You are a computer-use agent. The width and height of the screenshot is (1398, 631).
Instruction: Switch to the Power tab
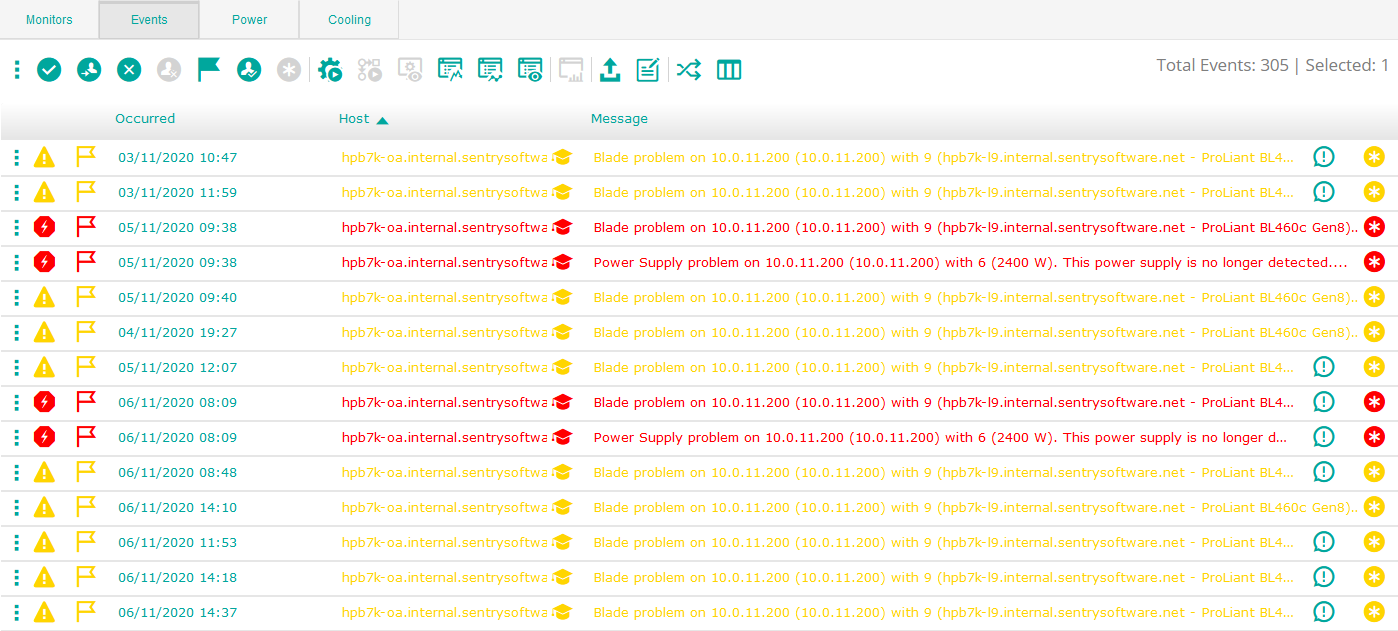[248, 19]
